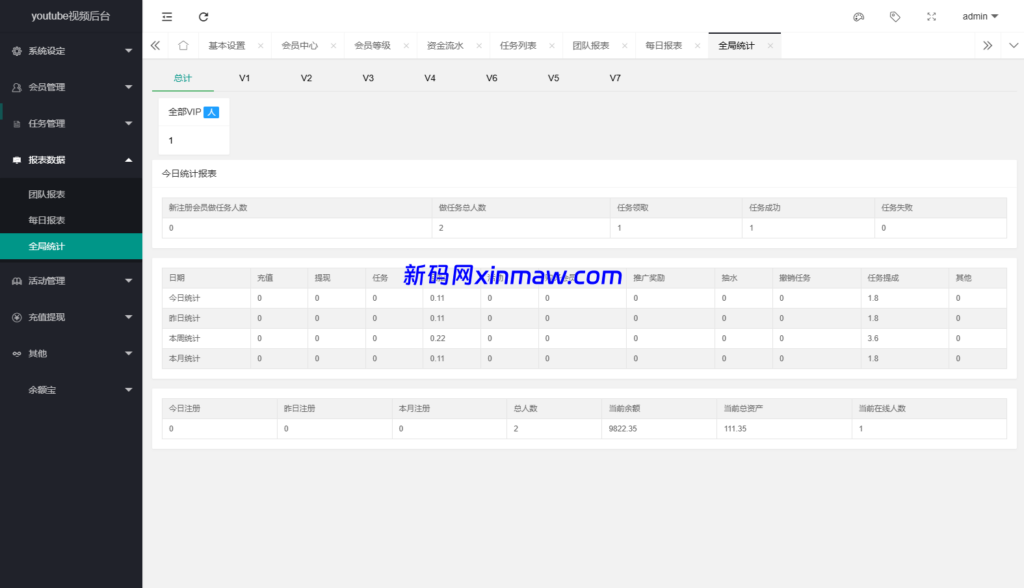This screenshot has width=1024, height=588.
Task: Expand 充值提现 sidebar menu
Action: tap(71, 317)
